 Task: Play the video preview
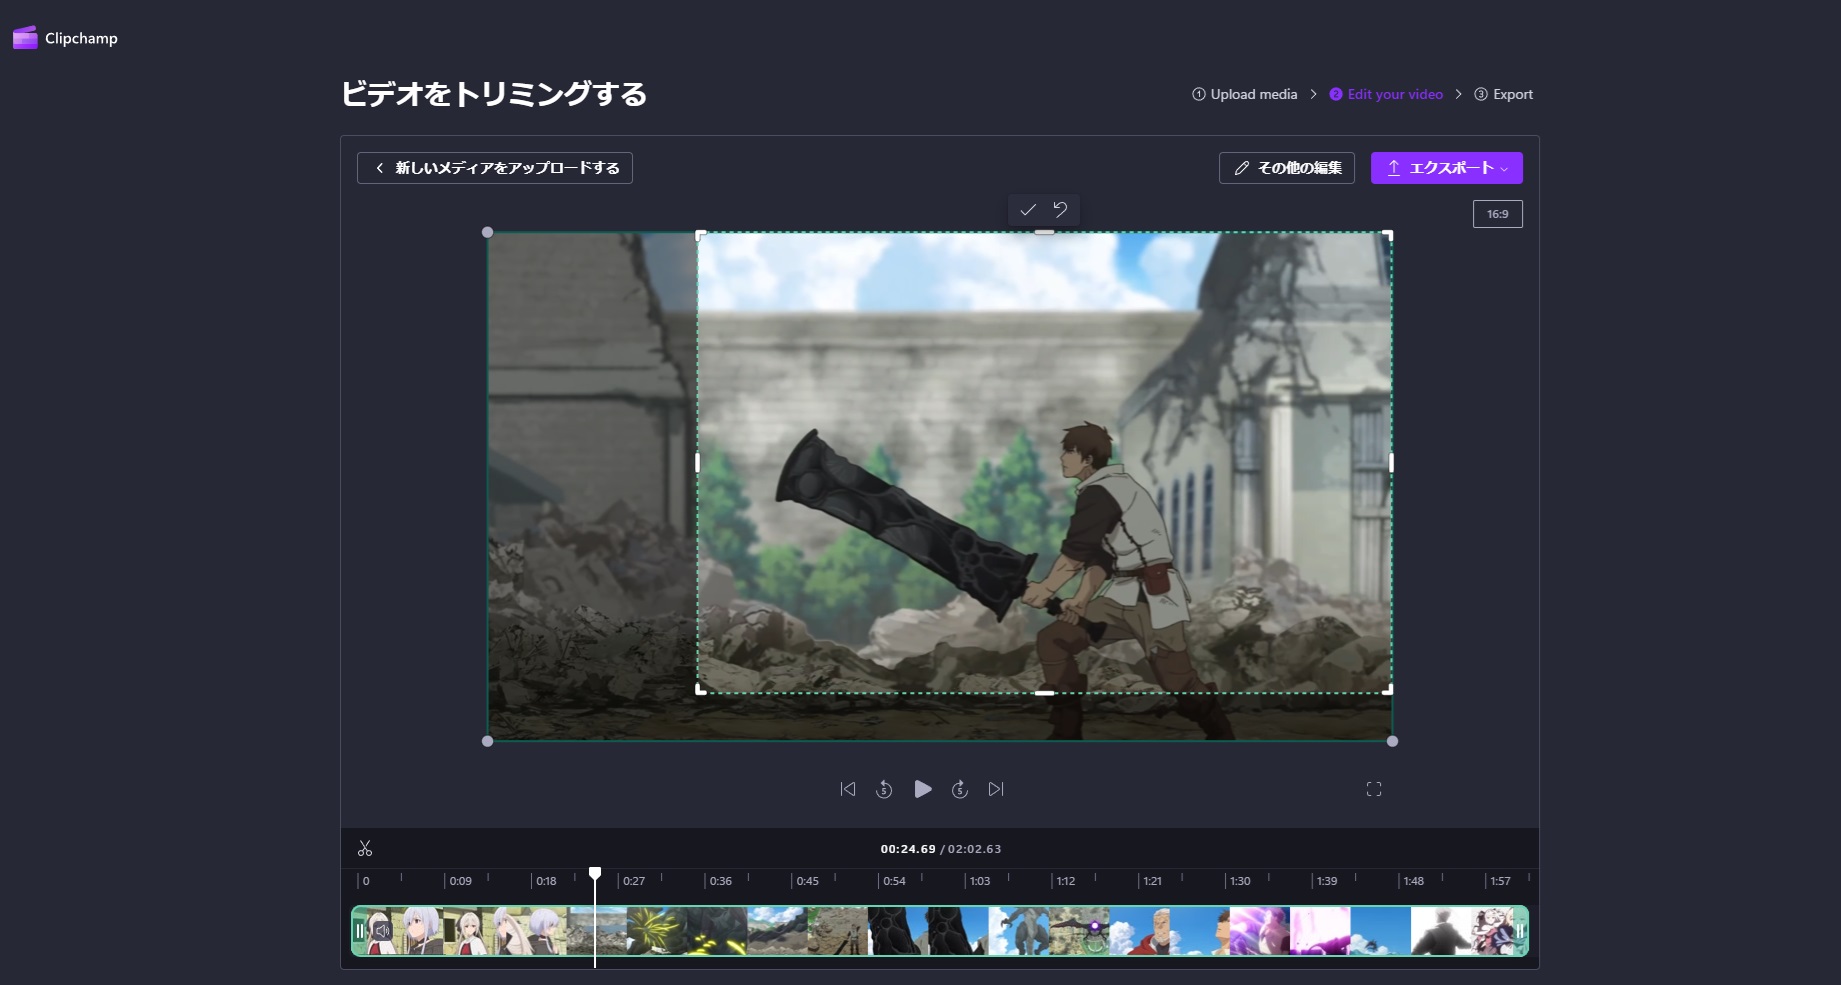coord(922,789)
